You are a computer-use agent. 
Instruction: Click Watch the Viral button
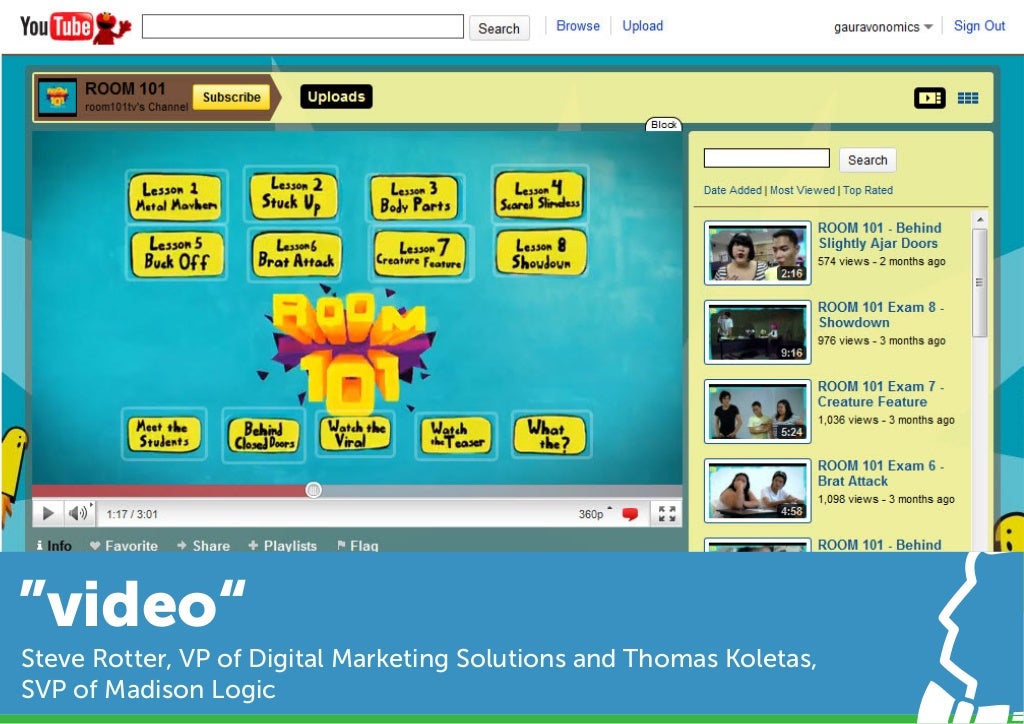(x=355, y=433)
